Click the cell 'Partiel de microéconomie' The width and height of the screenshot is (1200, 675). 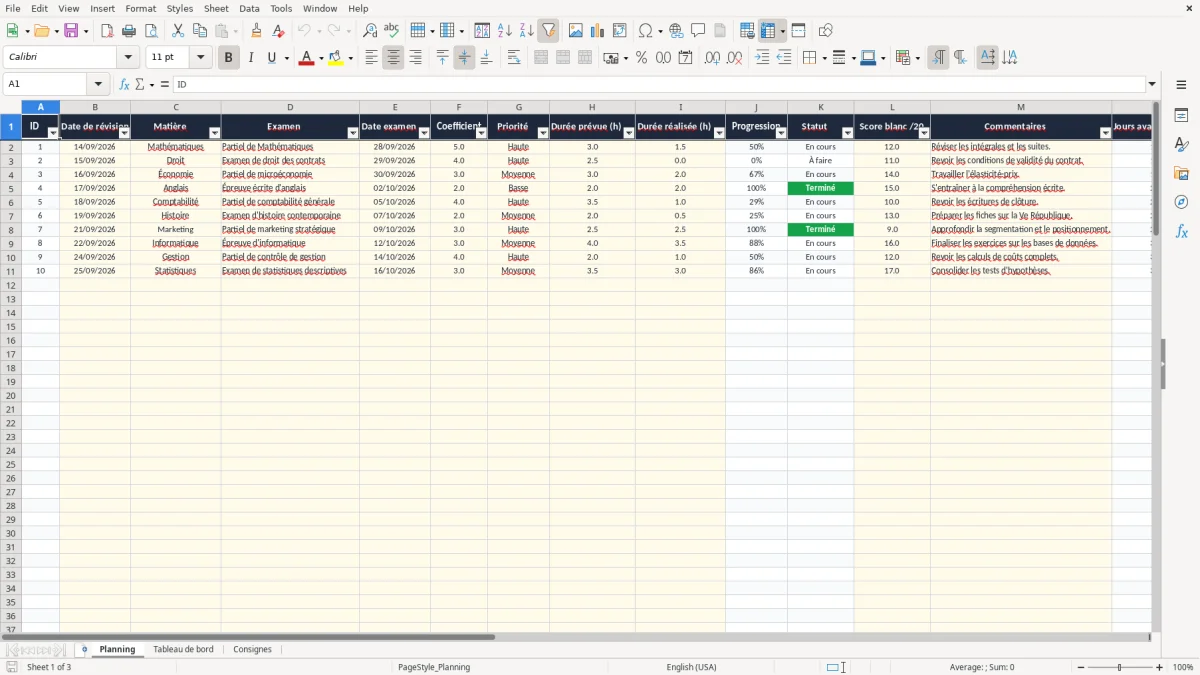click(290, 174)
